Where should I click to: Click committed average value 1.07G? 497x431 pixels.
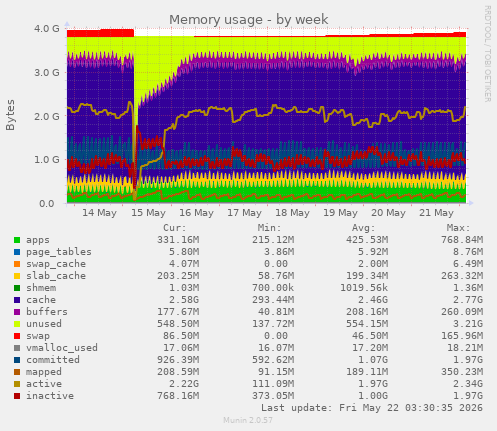(x=373, y=360)
